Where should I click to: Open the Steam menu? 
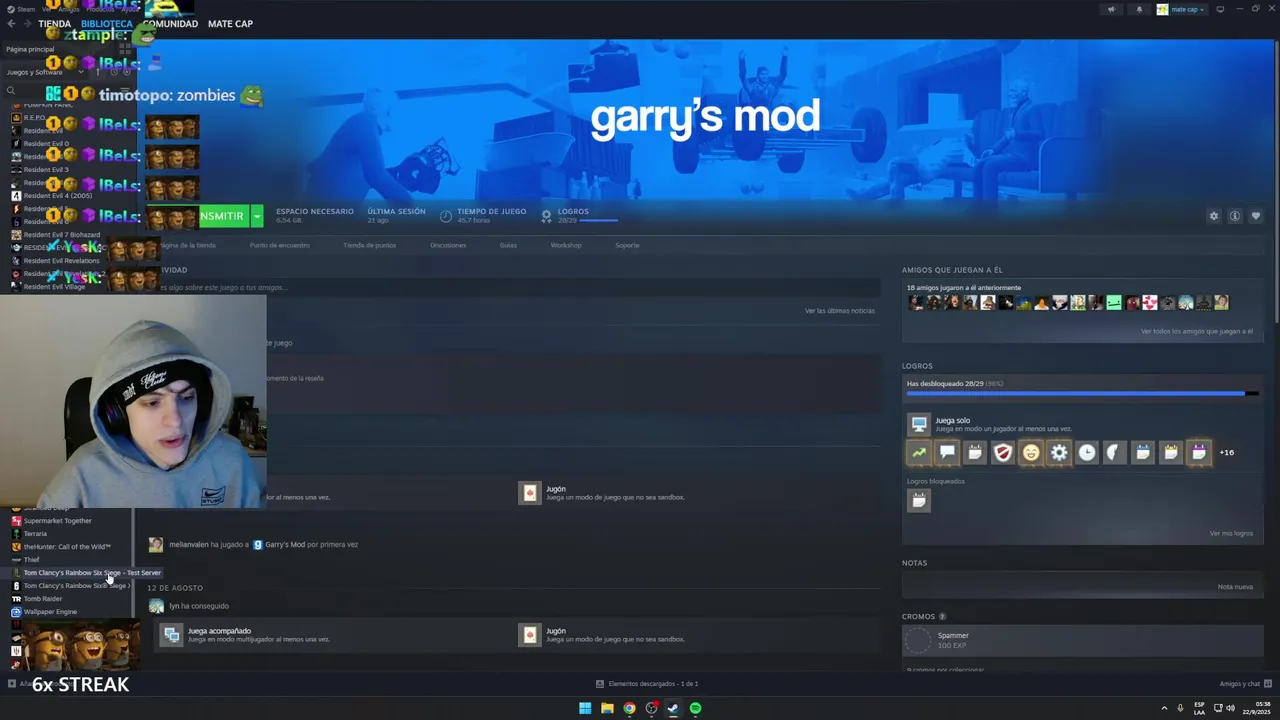click(22, 9)
